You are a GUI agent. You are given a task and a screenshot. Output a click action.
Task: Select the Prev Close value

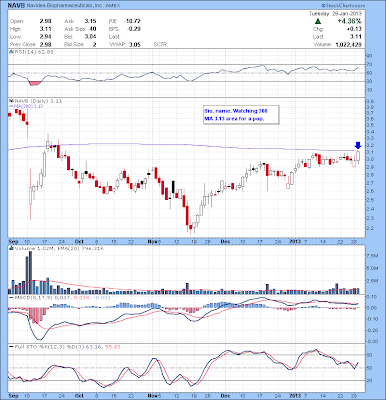pyautogui.click(x=45, y=44)
